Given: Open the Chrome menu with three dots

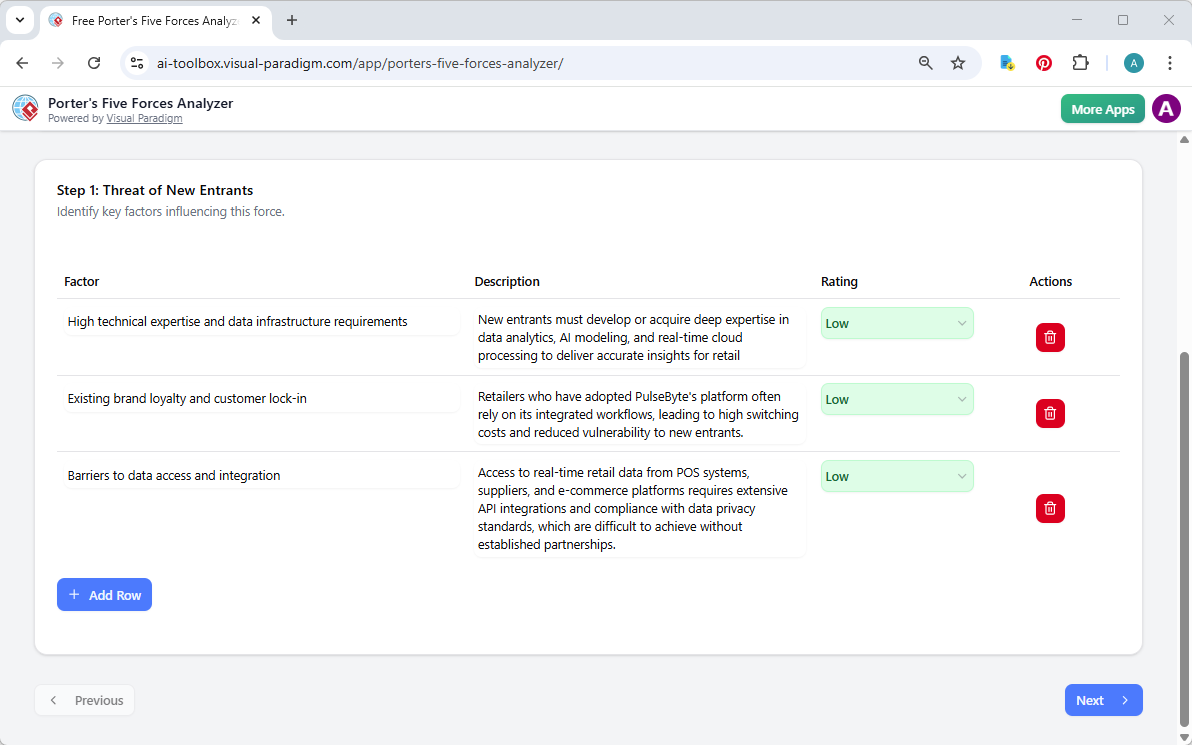Looking at the screenshot, I should coord(1170,62).
